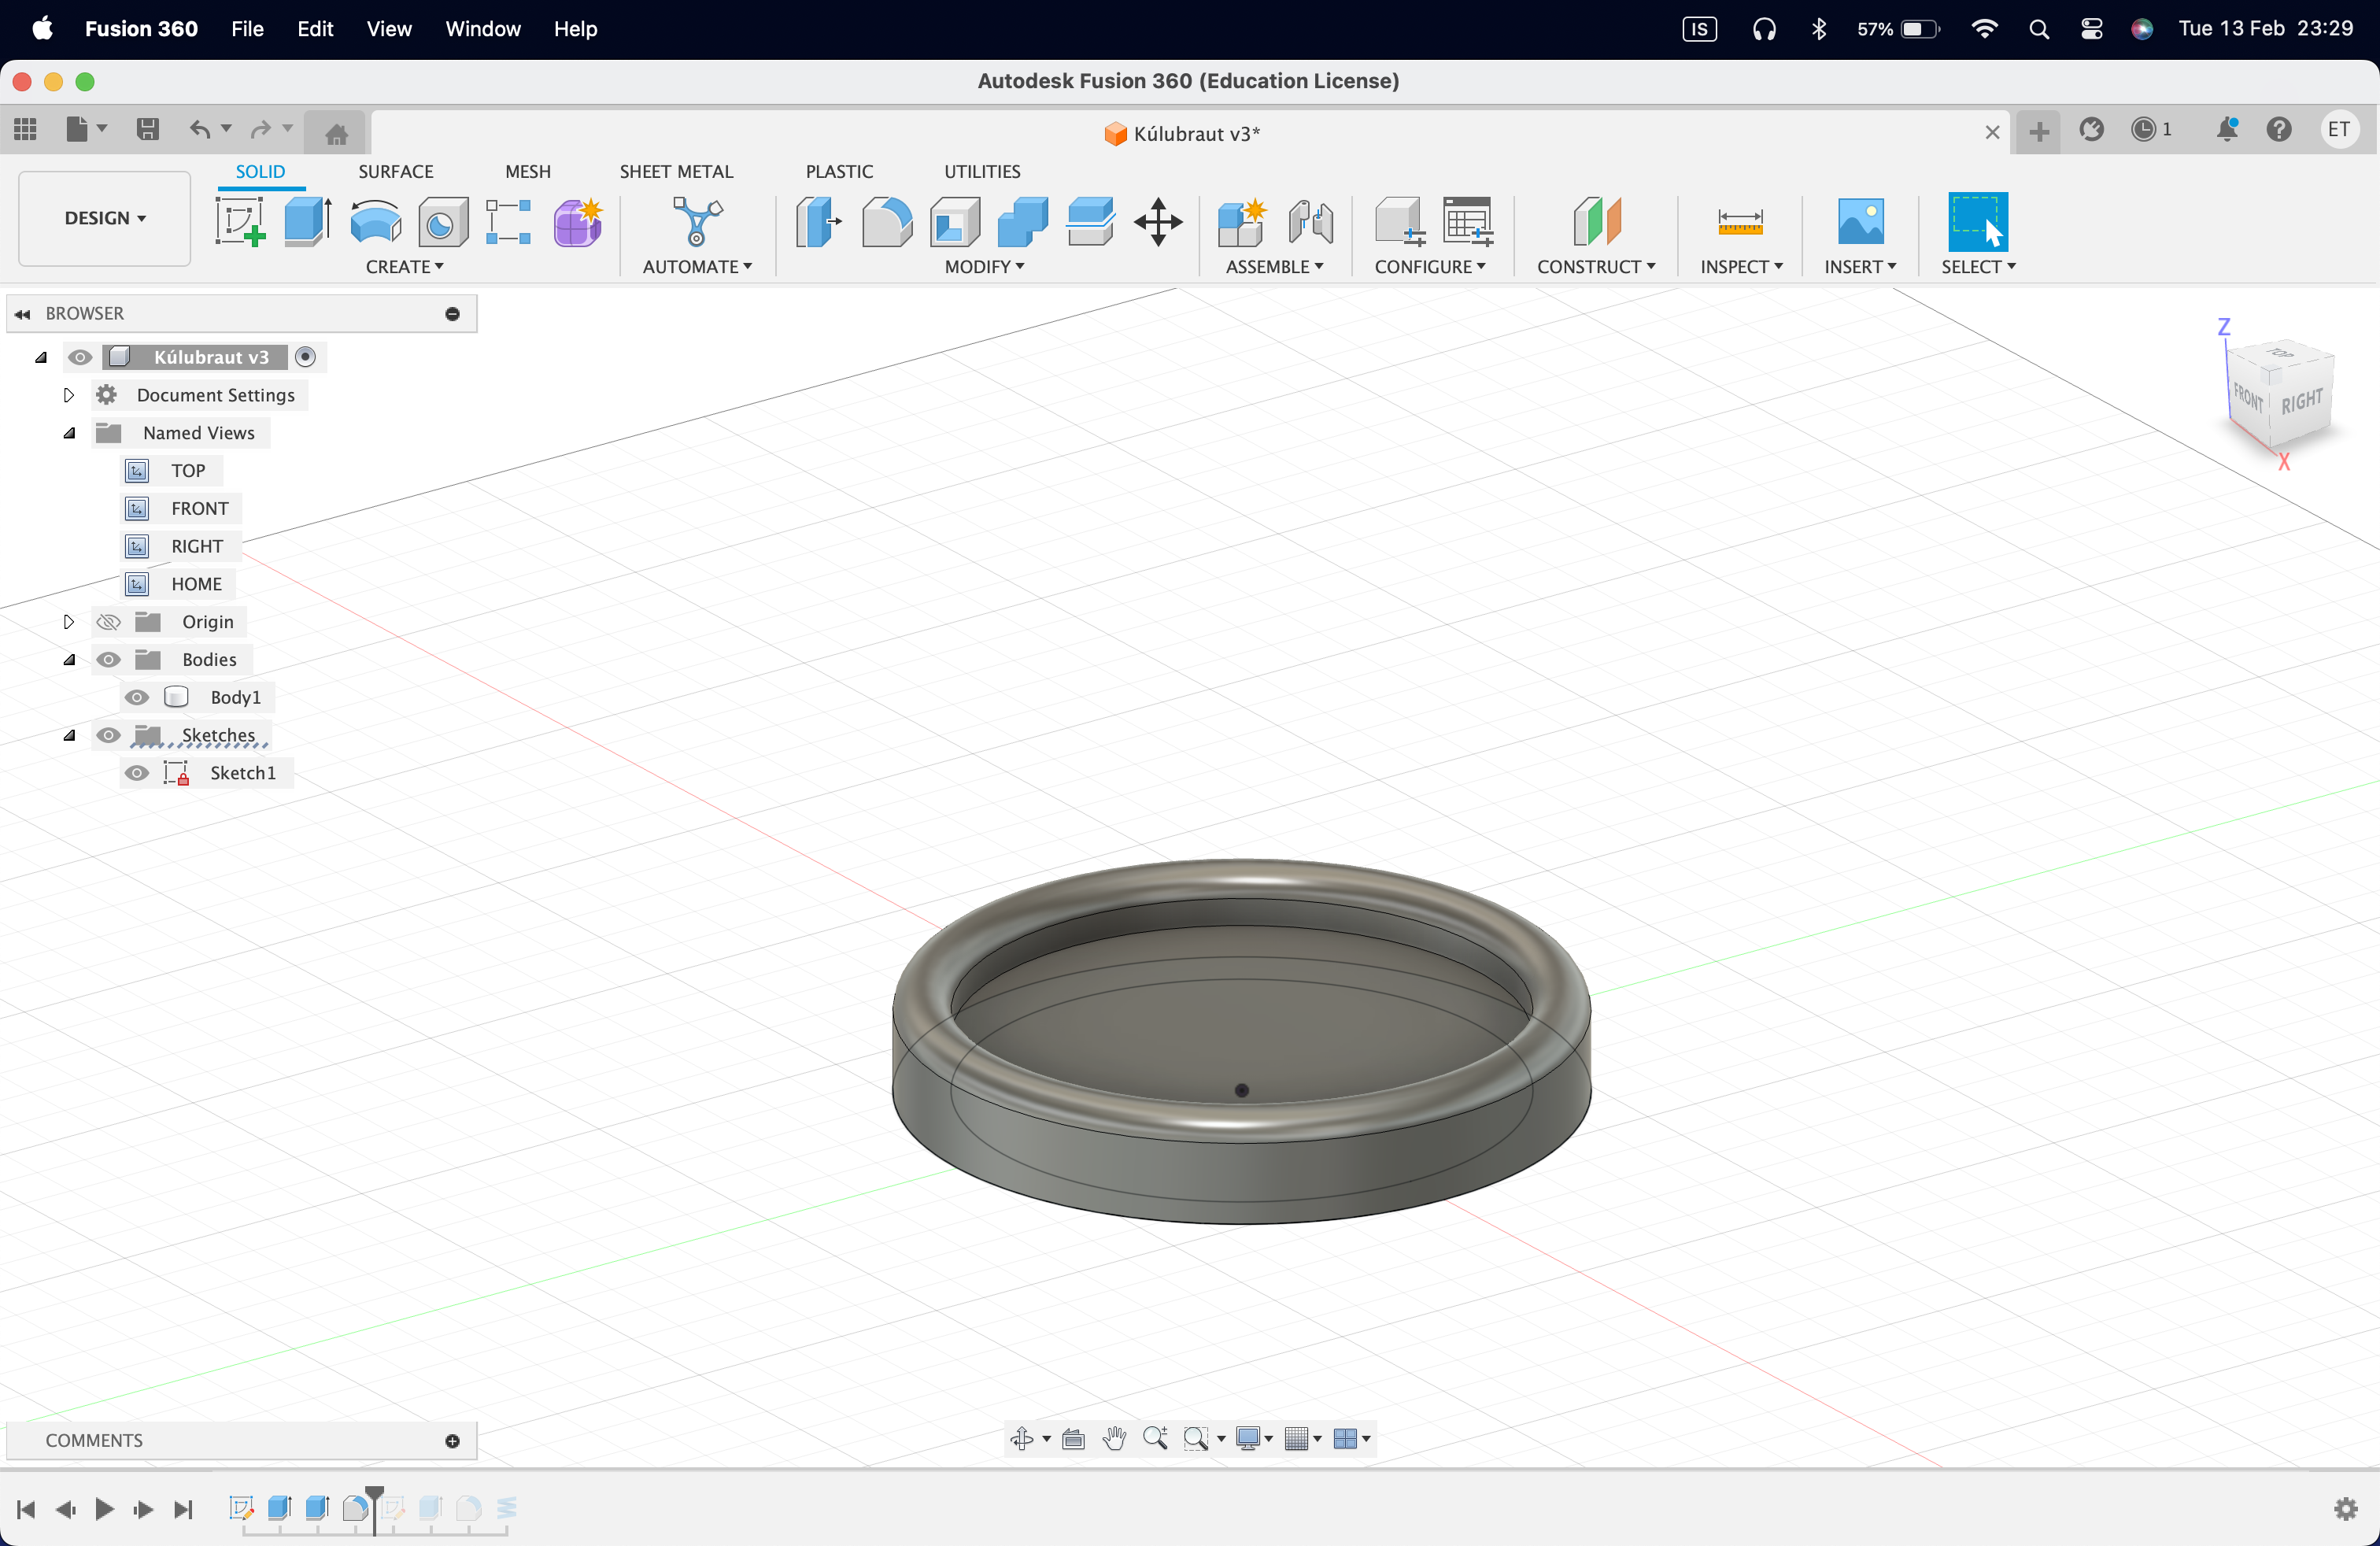Click the Joint icon

1310,221
